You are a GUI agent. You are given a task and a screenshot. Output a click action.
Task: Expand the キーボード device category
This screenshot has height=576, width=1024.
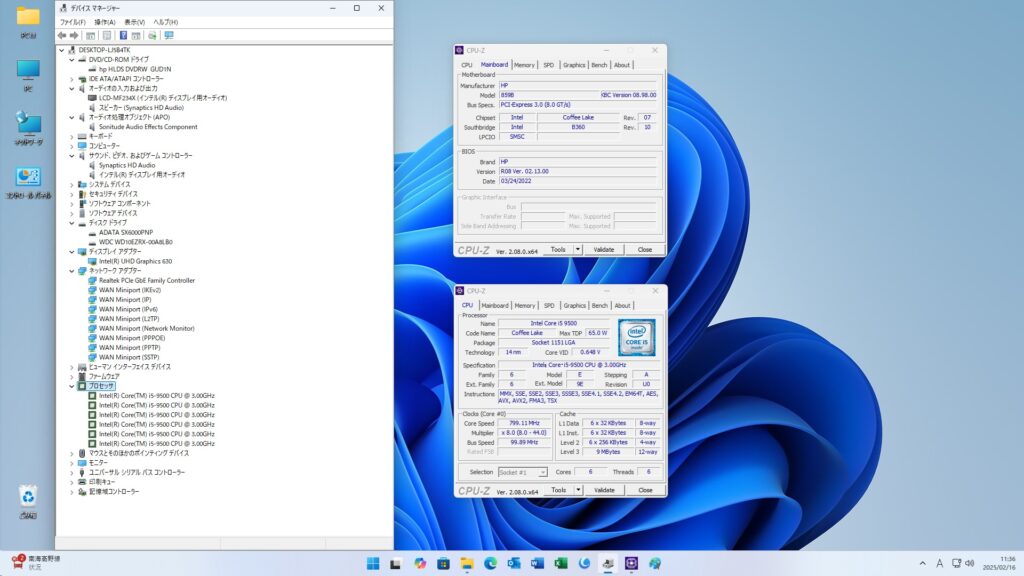(x=72, y=136)
